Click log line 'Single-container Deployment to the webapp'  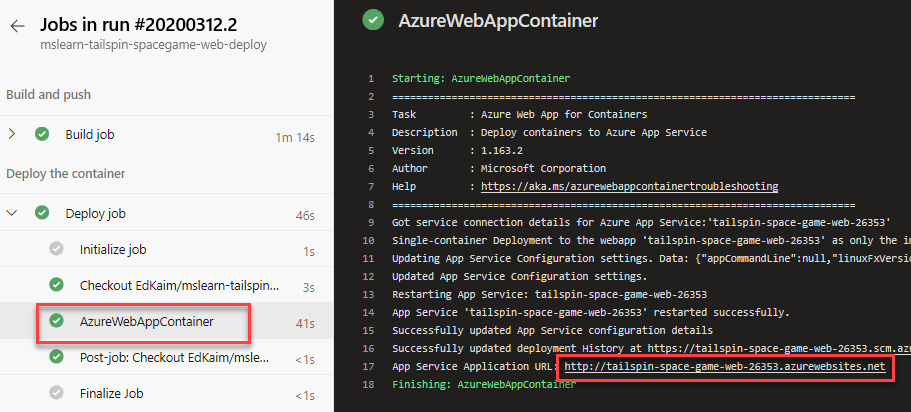pyautogui.click(x=651, y=241)
